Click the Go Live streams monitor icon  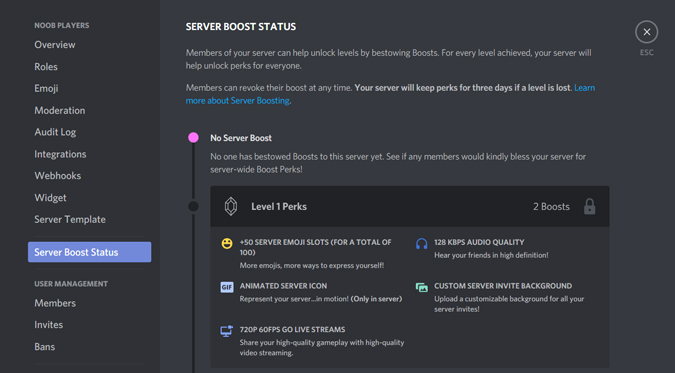pyautogui.click(x=226, y=331)
